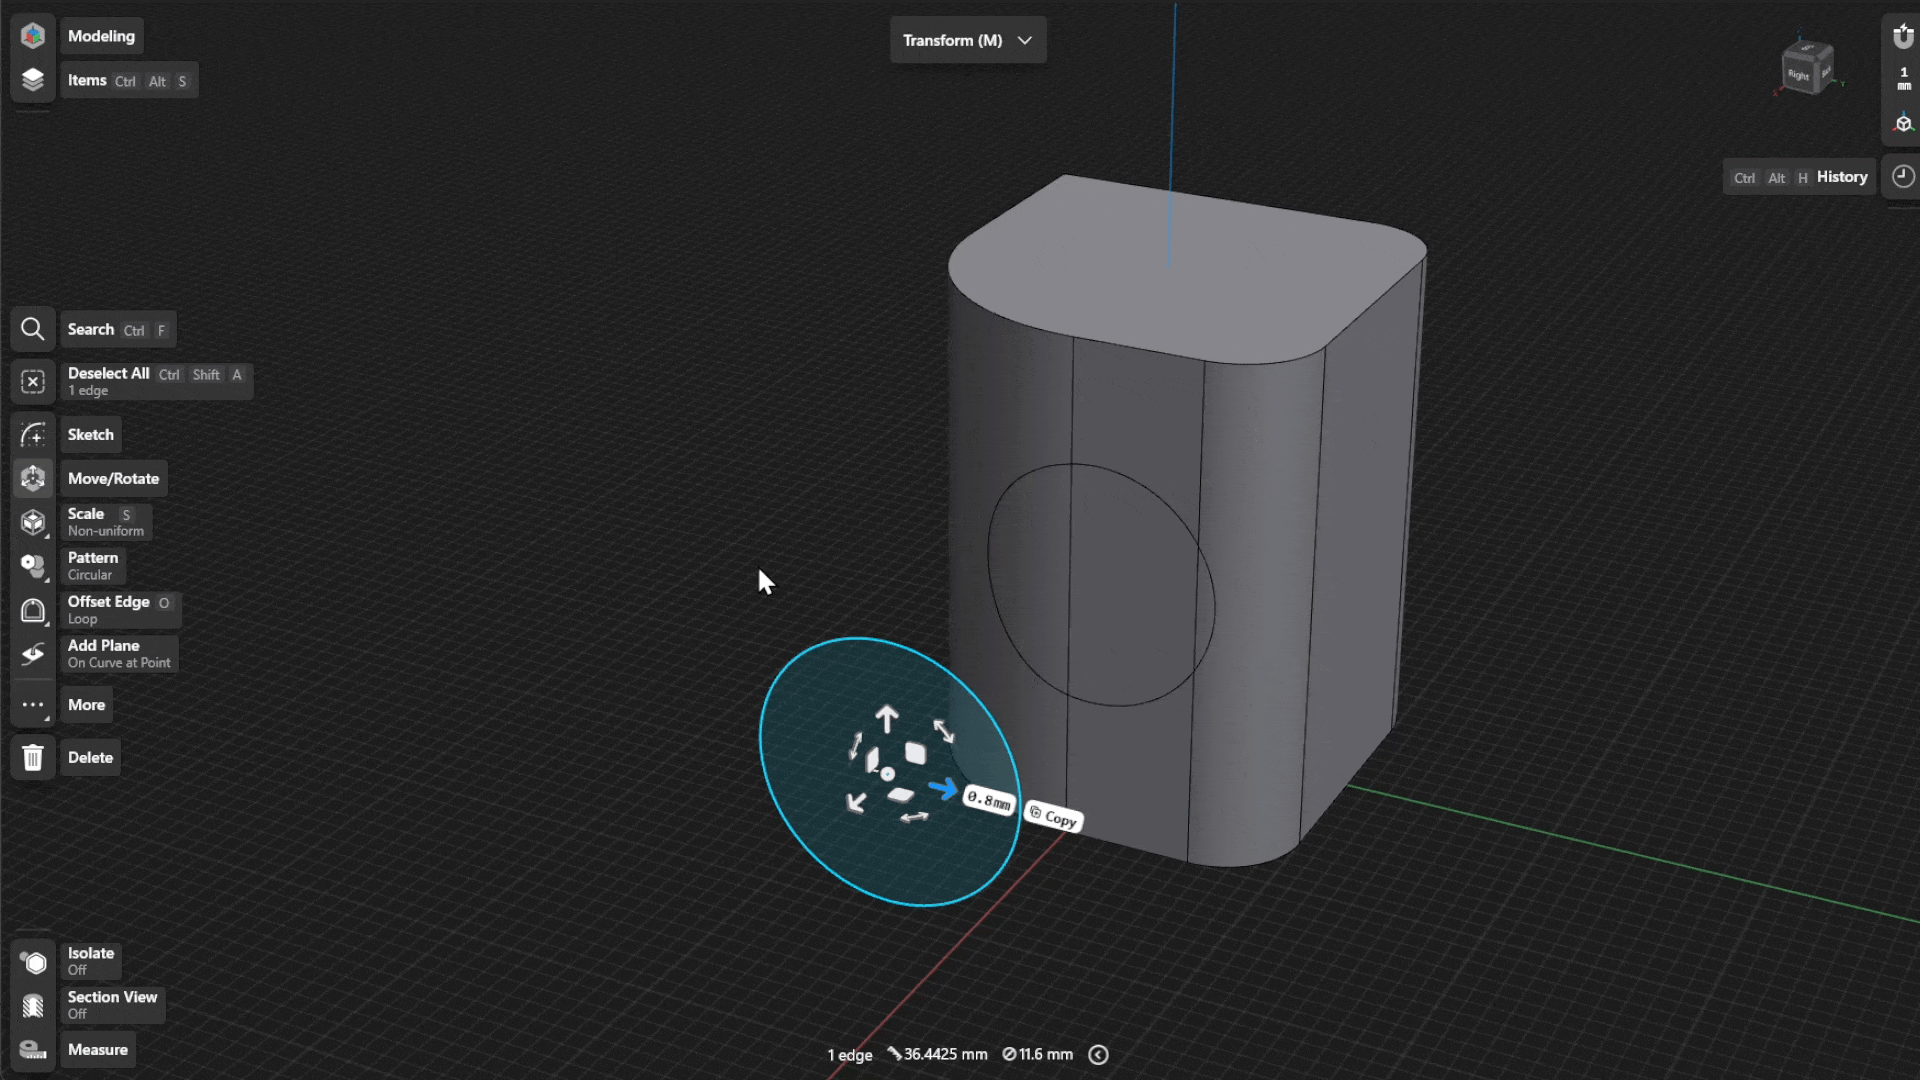This screenshot has height=1080, width=1920.
Task: Select the Pattern tool icon
Action: (33, 567)
